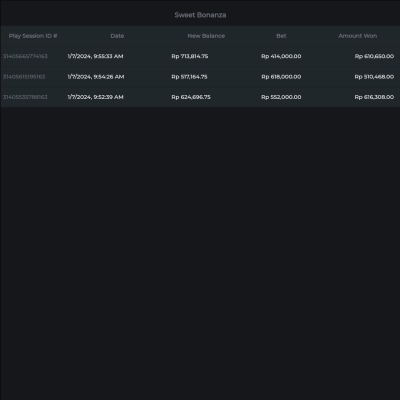Click the balance Rp 624,696.75
The width and height of the screenshot is (400, 400).
tap(191, 97)
